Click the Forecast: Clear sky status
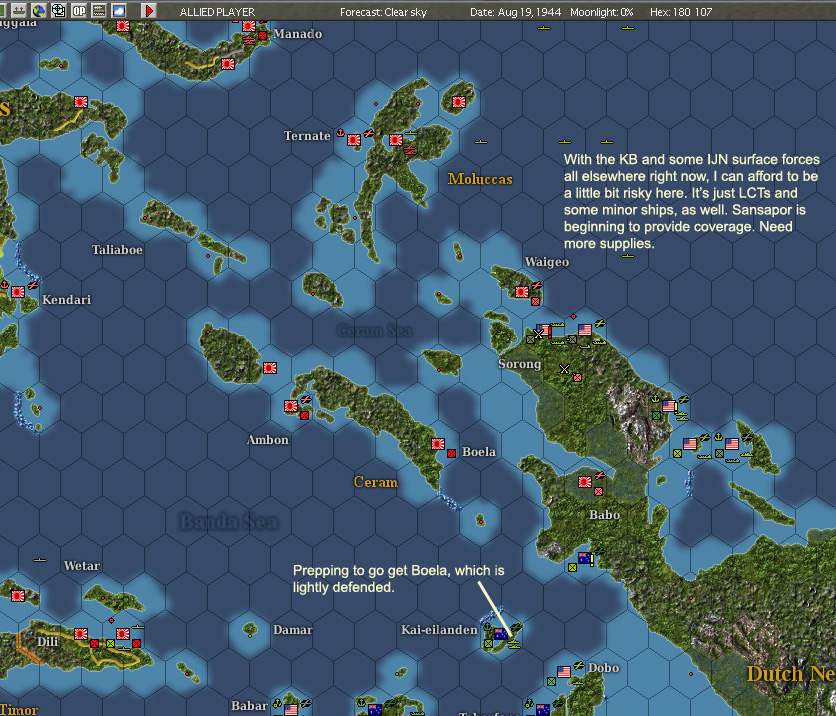 [383, 12]
